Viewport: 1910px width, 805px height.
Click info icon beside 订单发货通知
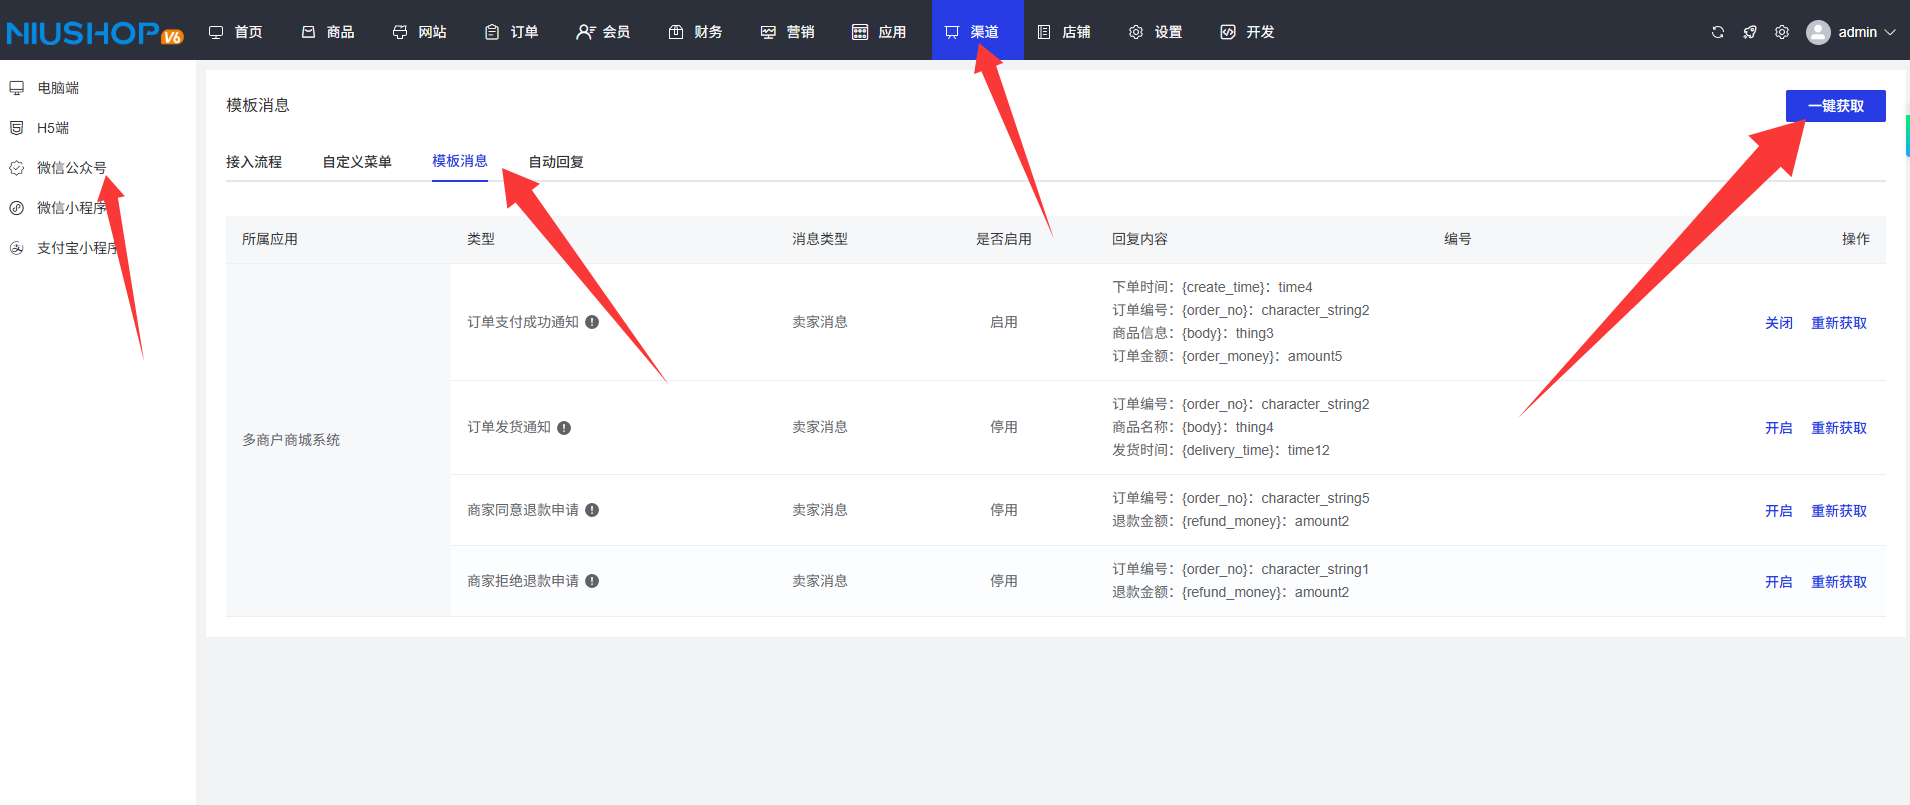click(x=564, y=428)
